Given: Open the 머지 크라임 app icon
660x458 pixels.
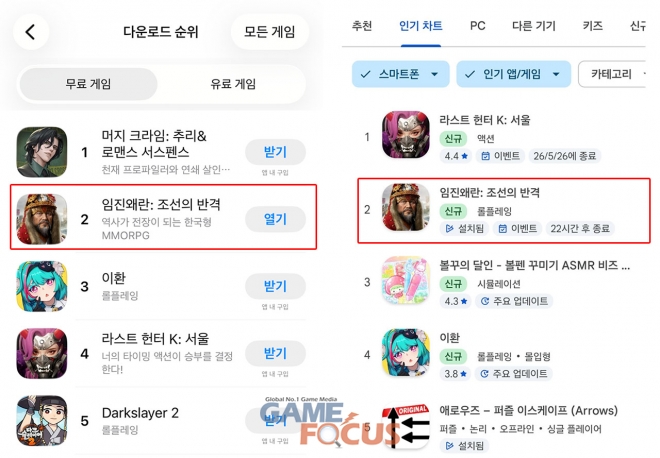Looking at the screenshot, I should point(42,152).
